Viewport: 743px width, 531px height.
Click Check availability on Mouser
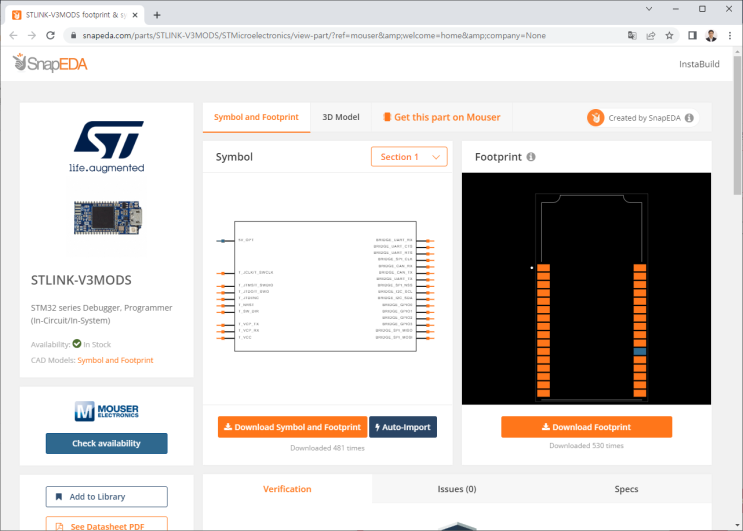pos(107,443)
